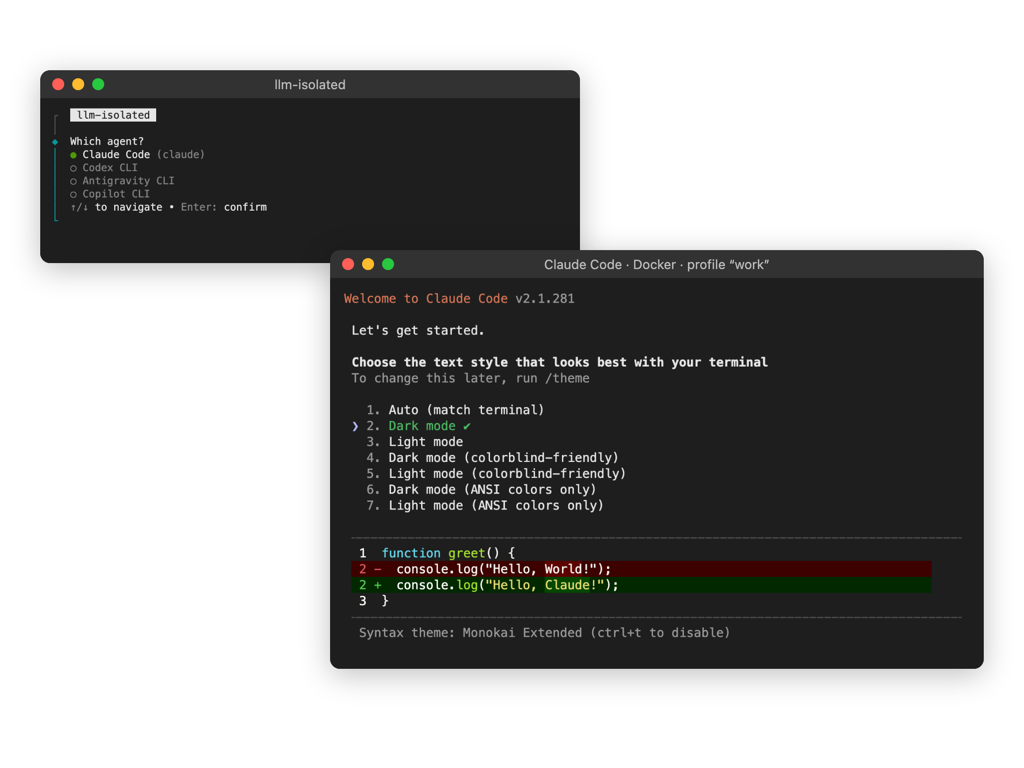Select theme option 1 Auto (match terminal)
Screen dimensions: 1024x768
pos(455,410)
